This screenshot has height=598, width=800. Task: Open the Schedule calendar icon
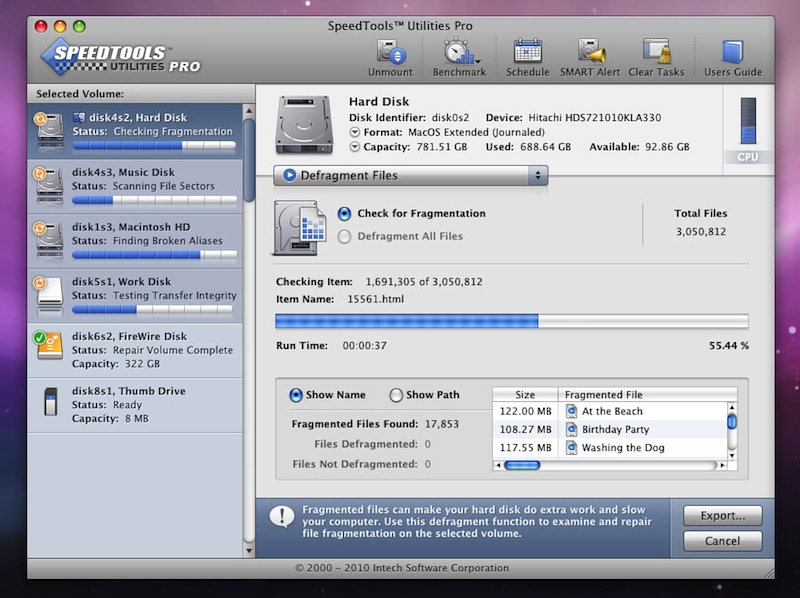click(x=527, y=52)
